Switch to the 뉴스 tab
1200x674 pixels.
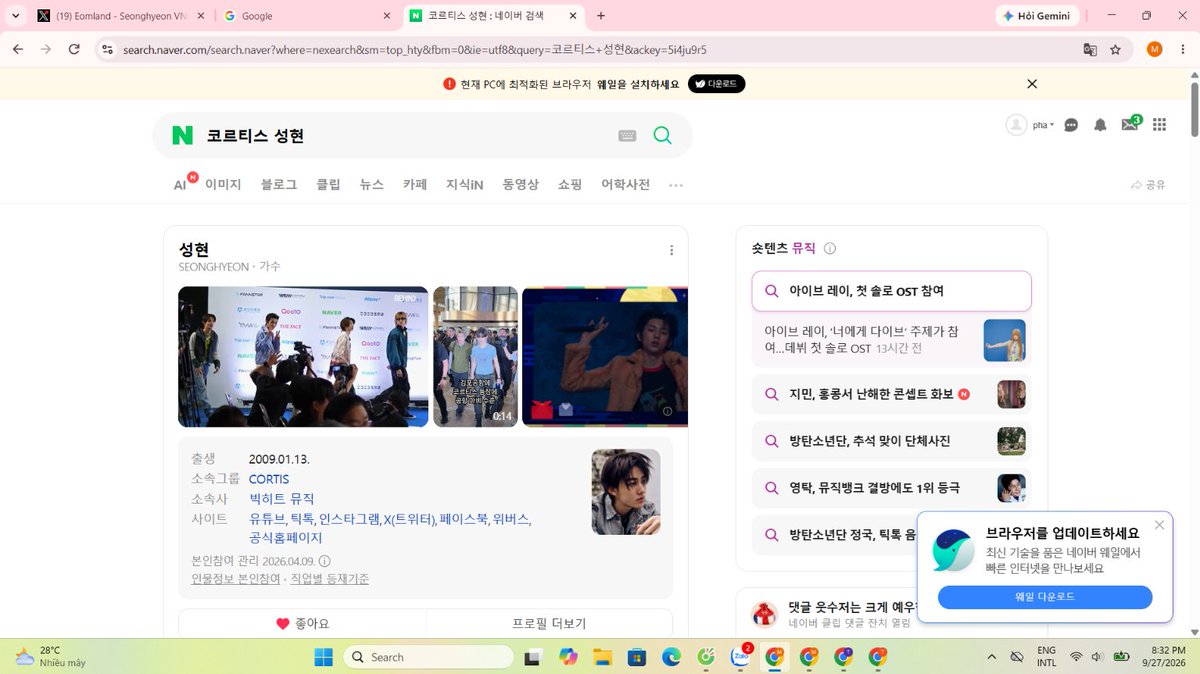(372, 185)
